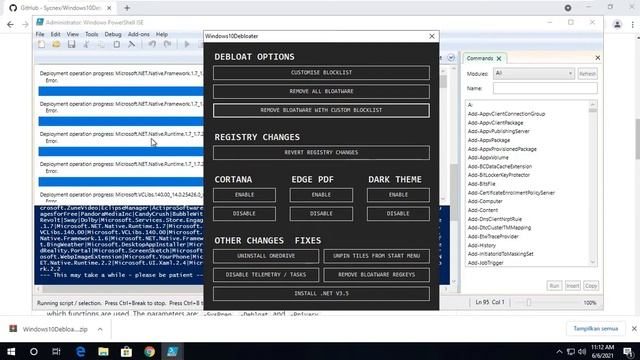Open View menu in PowerShell ISE
Image resolution: width=640 pixels, height=360 pixels.
(x=73, y=34)
